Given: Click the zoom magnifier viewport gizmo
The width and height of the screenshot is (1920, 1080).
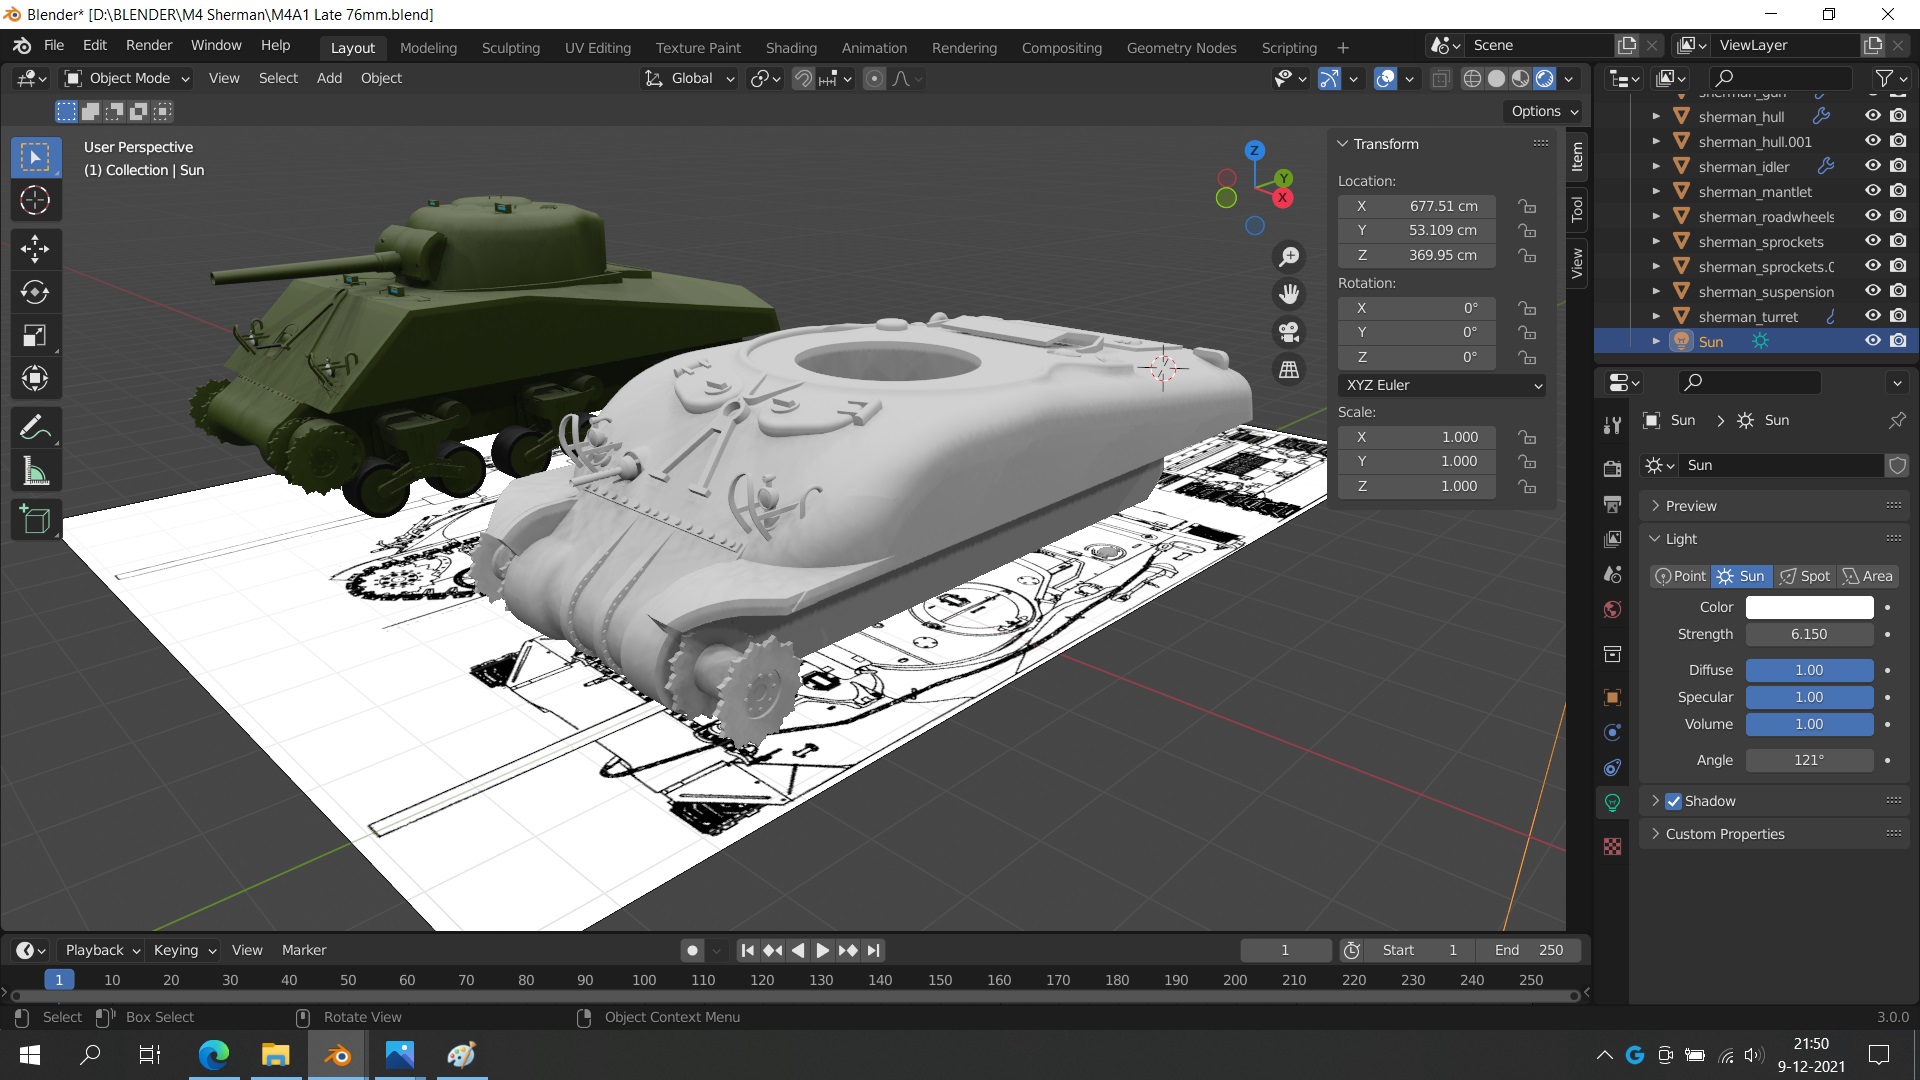Looking at the screenshot, I should 1289,257.
